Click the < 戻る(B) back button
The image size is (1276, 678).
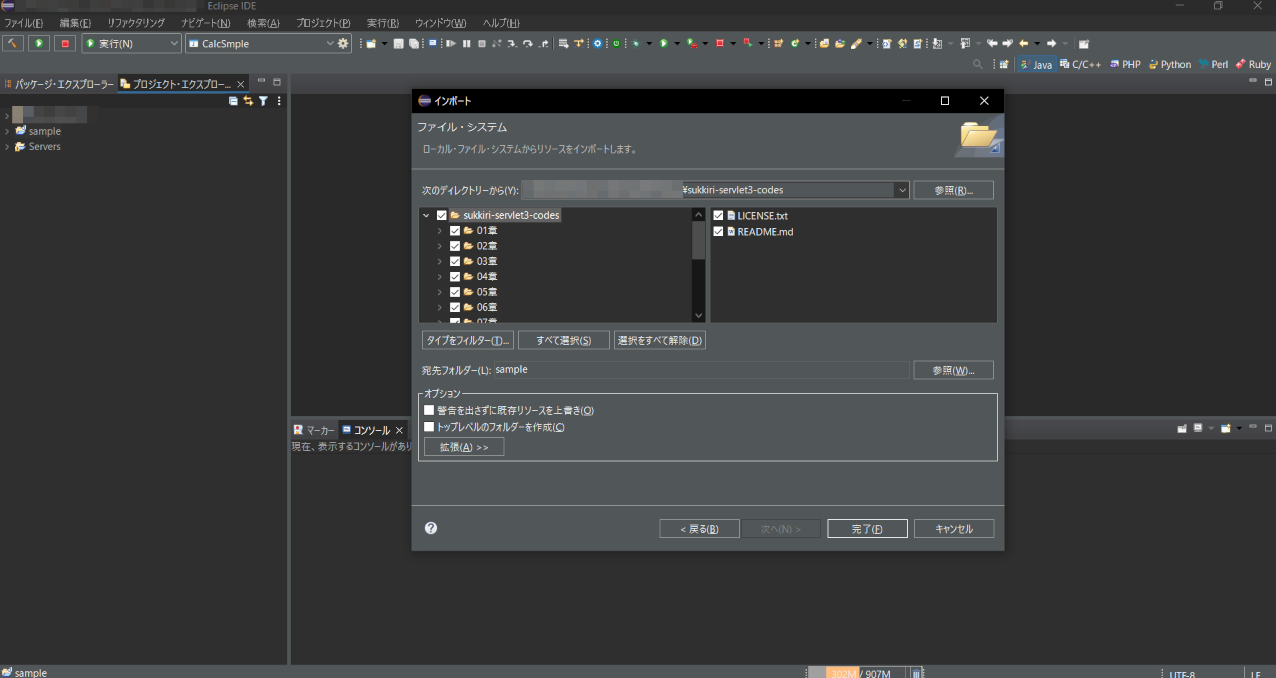coord(699,529)
